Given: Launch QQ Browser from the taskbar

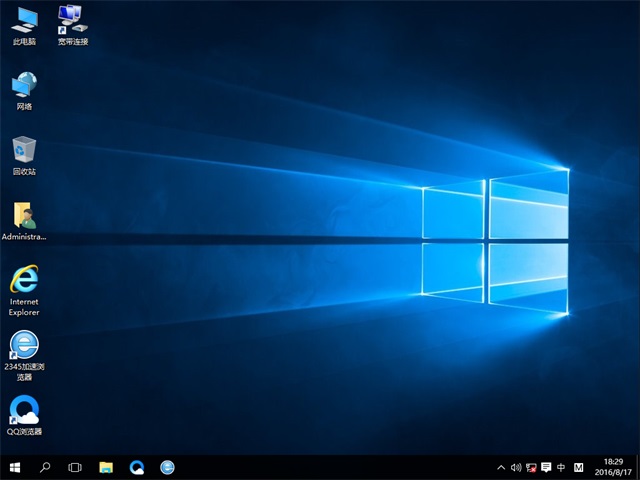Looking at the screenshot, I should (137, 467).
